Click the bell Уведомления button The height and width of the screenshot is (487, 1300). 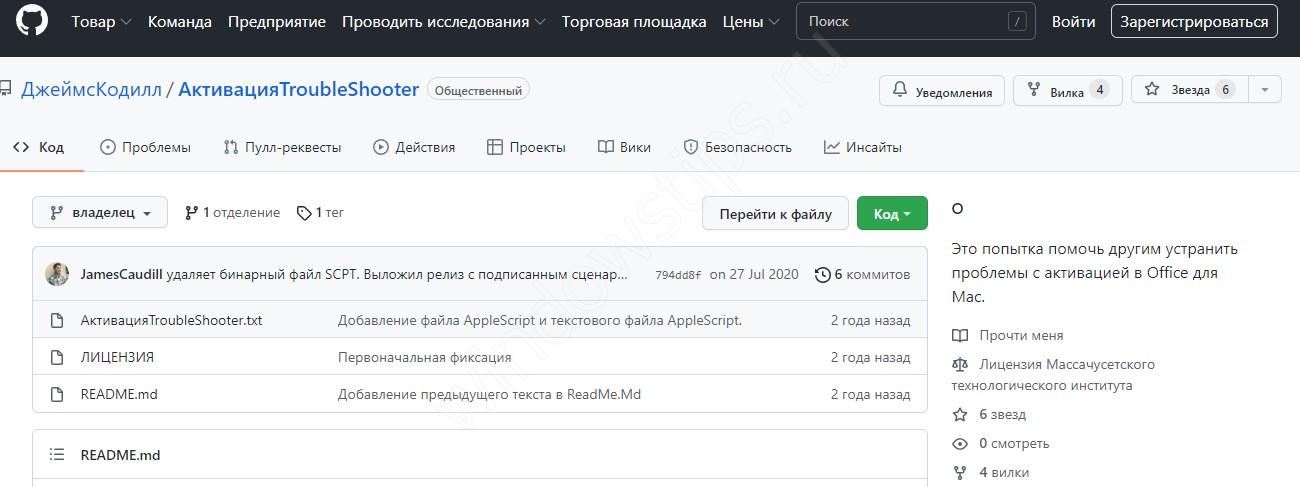pyautogui.click(x=942, y=91)
